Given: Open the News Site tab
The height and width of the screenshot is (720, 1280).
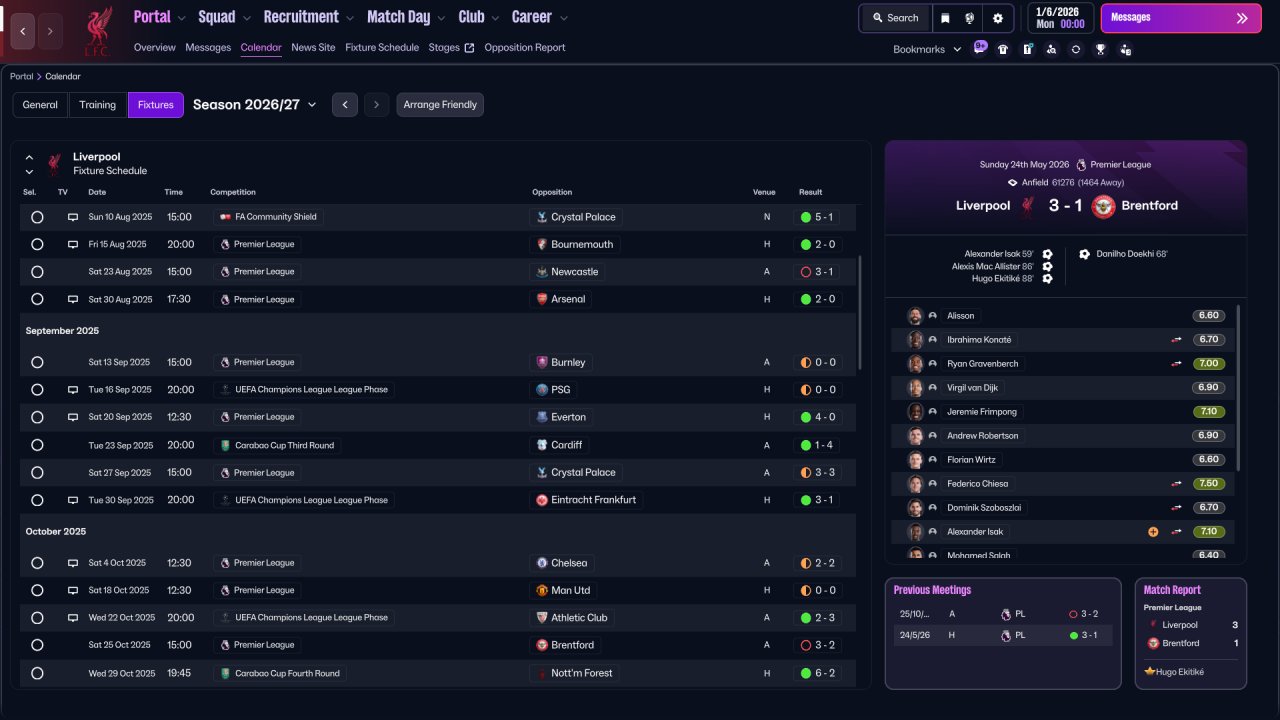Looking at the screenshot, I should (x=313, y=48).
